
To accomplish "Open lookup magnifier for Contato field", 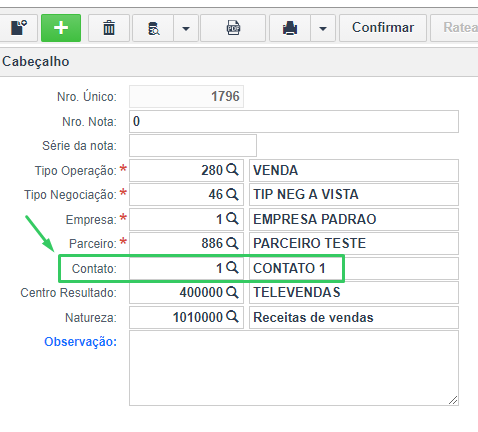I will [x=232, y=267].
